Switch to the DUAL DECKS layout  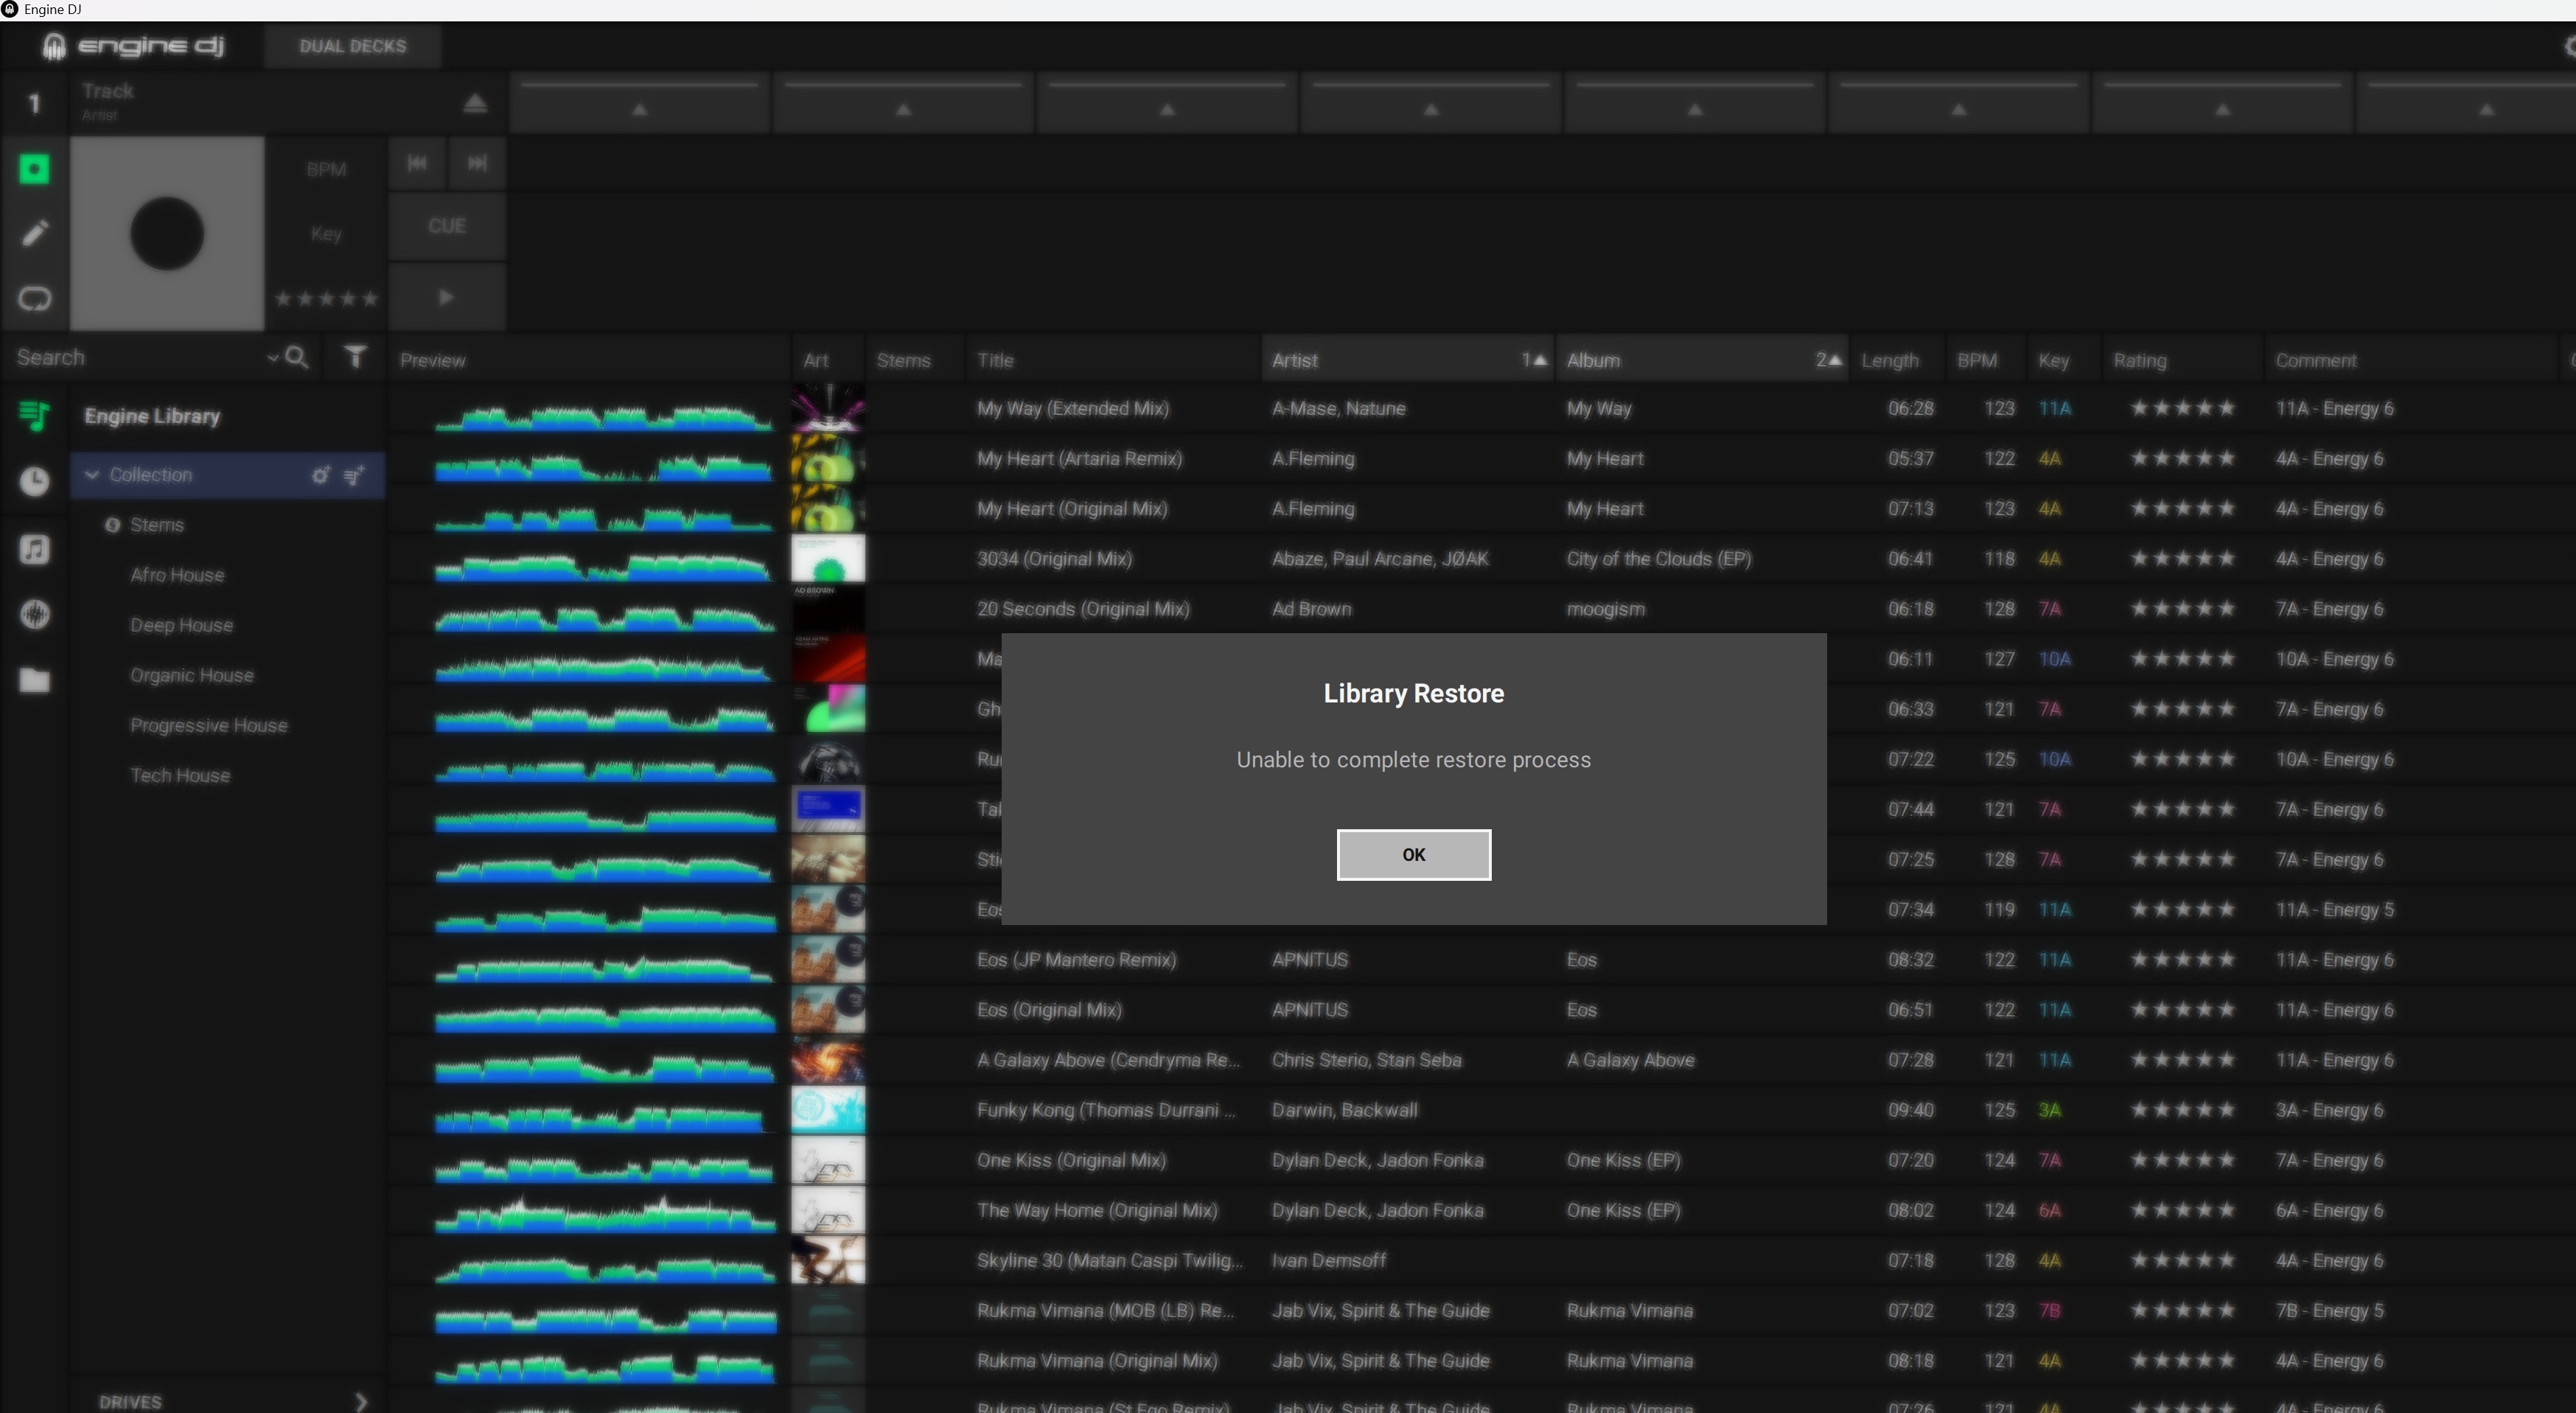coord(352,46)
